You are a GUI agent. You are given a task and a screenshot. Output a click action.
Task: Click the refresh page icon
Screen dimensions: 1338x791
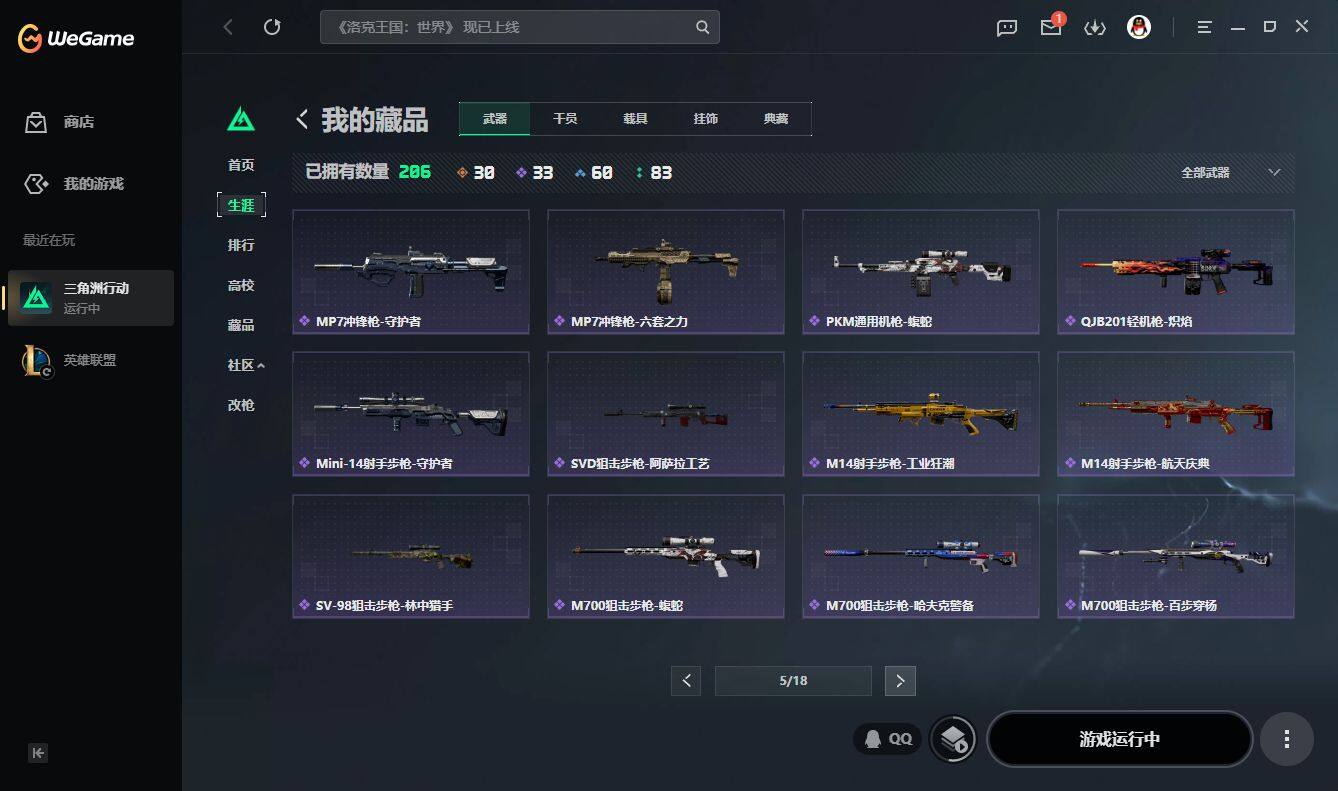coord(272,27)
